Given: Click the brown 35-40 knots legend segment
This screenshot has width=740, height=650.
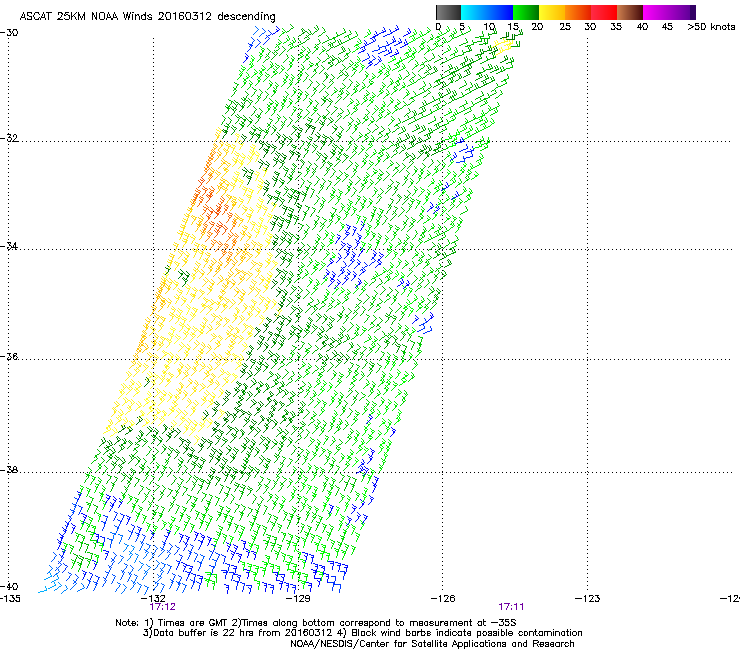Looking at the screenshot, I should [x=630, y=12].
